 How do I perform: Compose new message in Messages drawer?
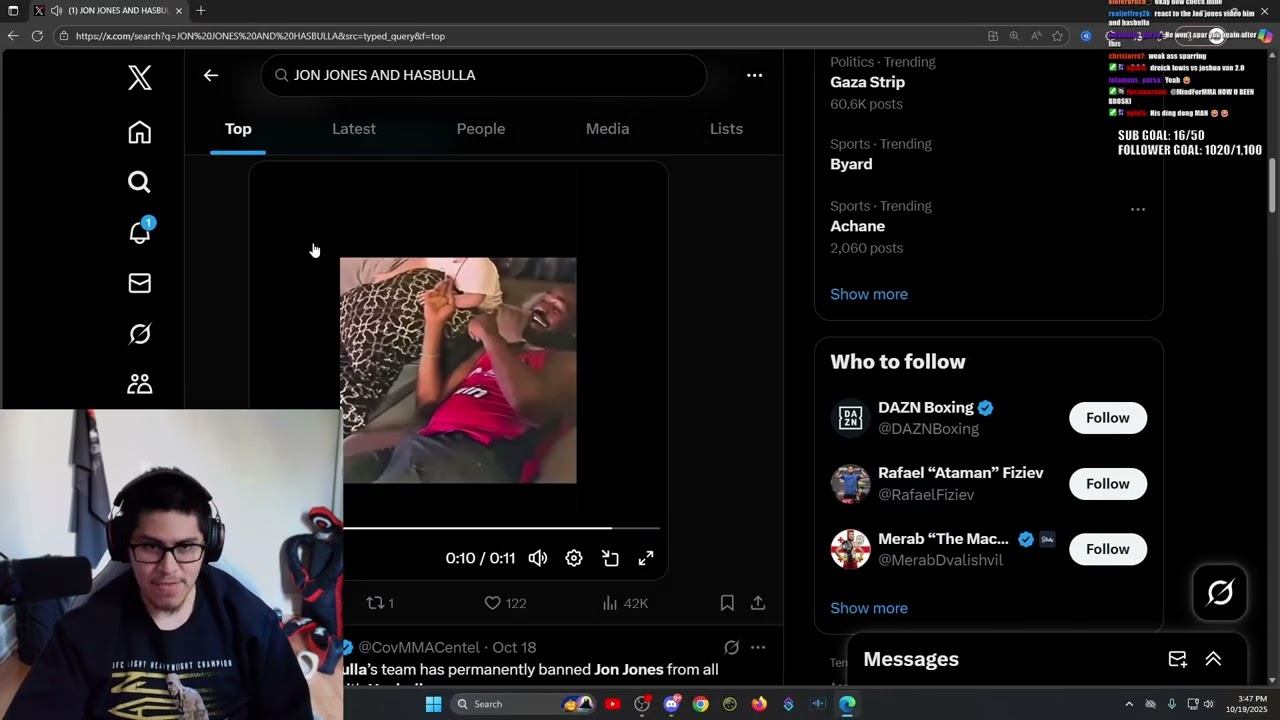pos(1178,659)
